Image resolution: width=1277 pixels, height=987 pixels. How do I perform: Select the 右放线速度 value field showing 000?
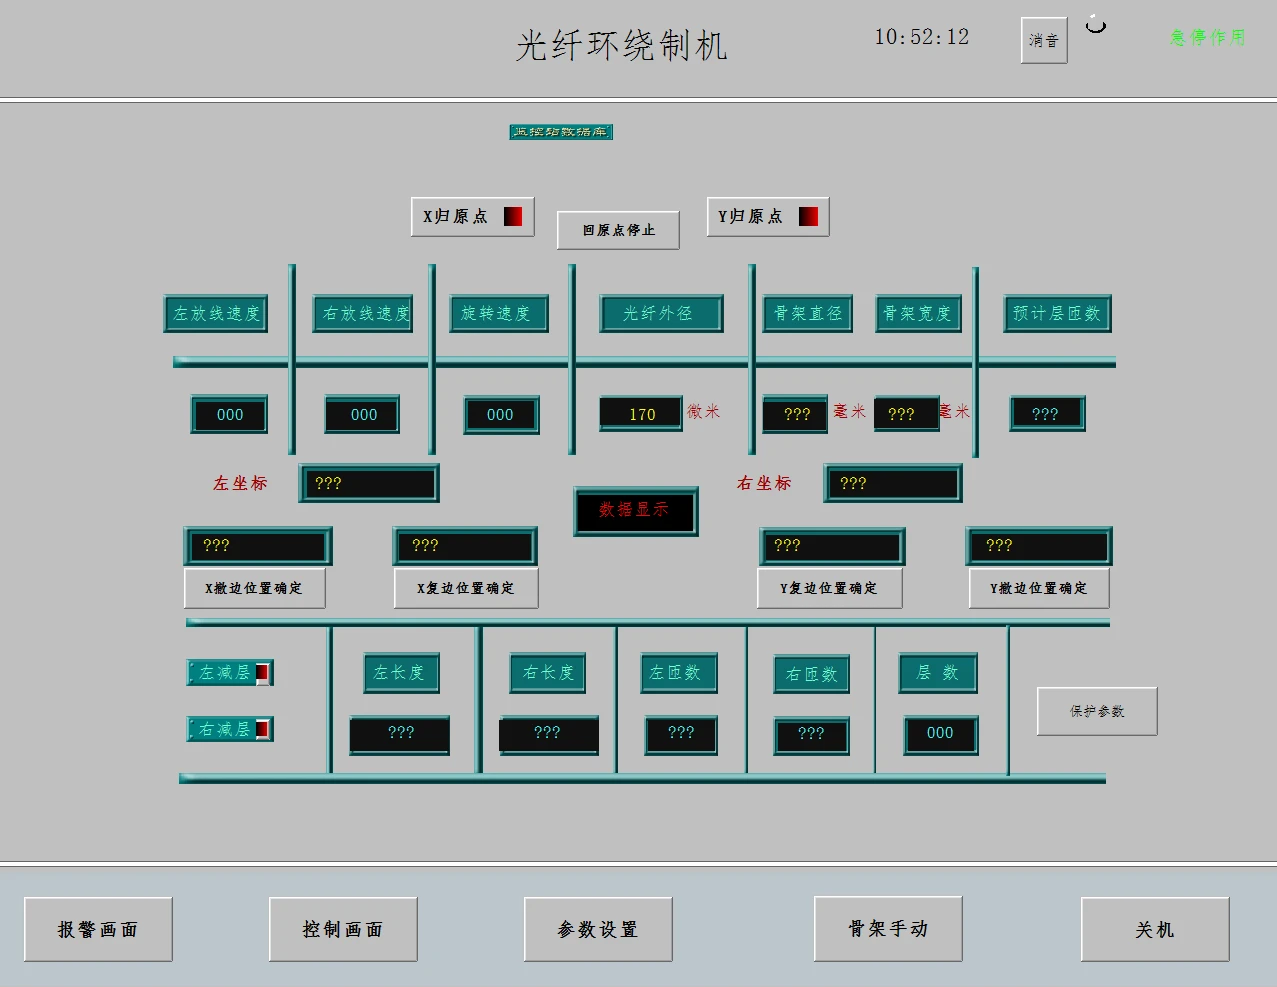pyautogui.click(x=363, y=415)
